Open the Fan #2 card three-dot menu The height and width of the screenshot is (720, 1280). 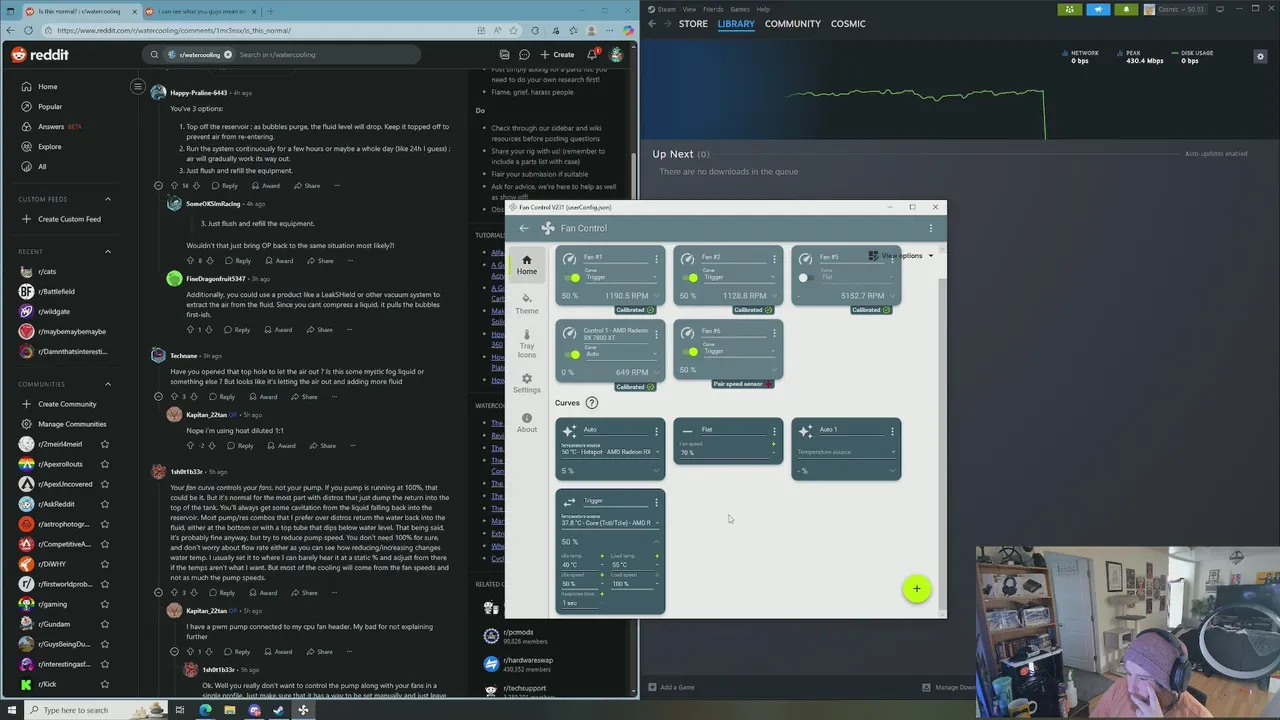[x=773, y=259]
